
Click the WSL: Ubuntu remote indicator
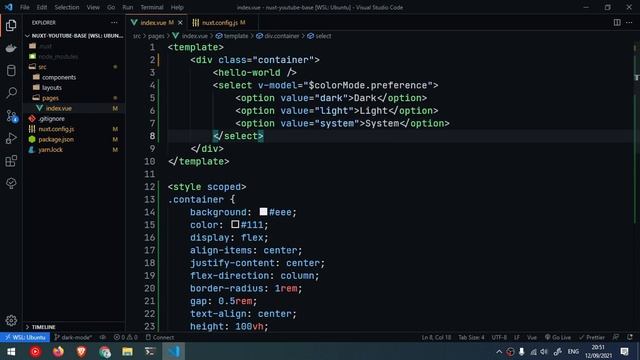25,338
